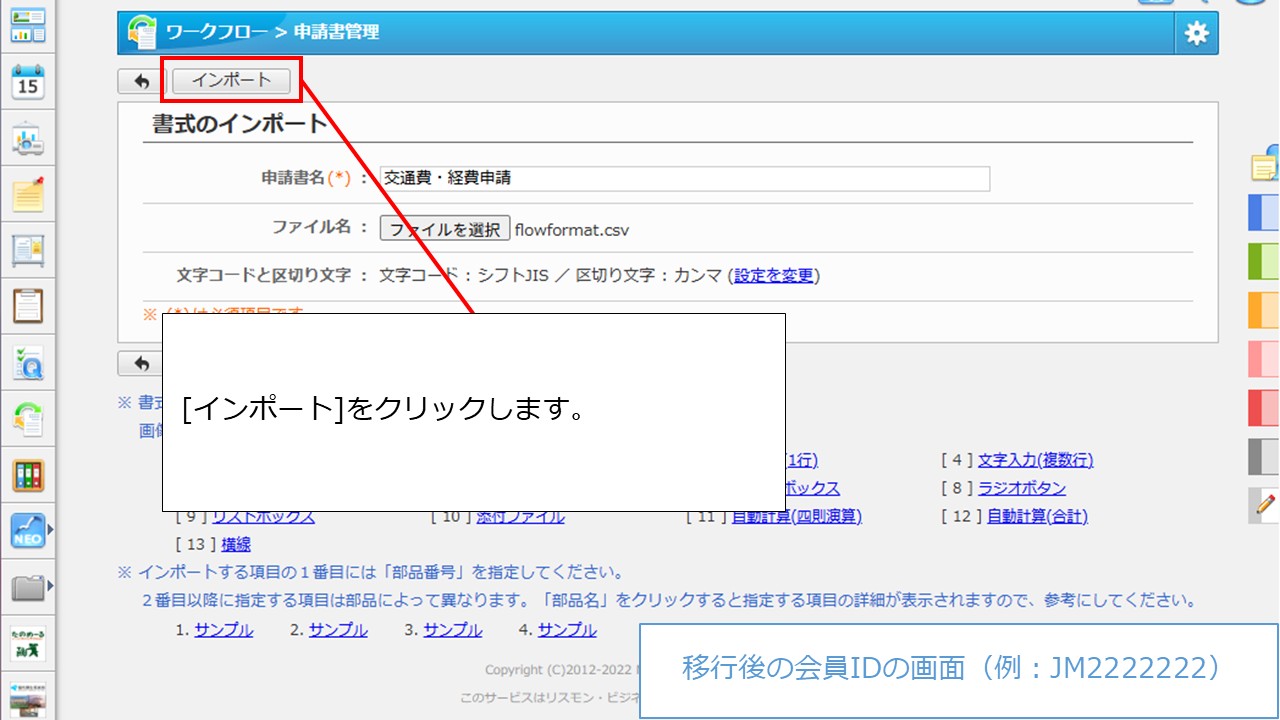Click the back arrow button beside インポート
Viewport: 1280px width, 720px height.
pyautogui.click(x=142, y=81)
